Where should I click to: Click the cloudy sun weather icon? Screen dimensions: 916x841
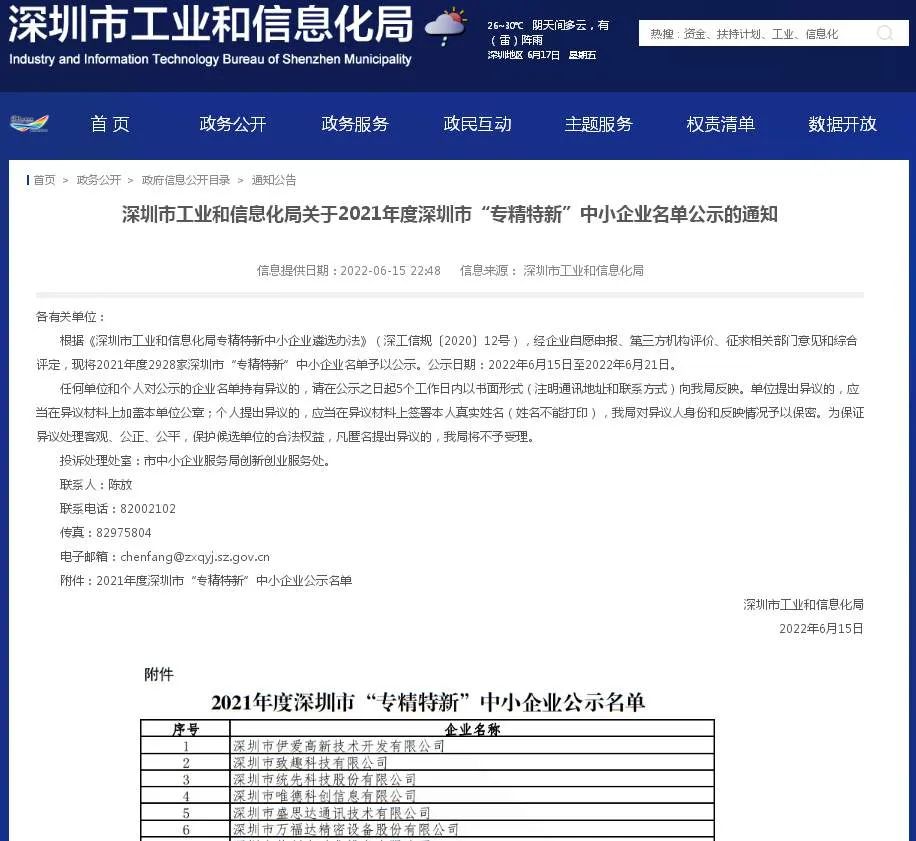pyautogui.click(x=446, y=27)
